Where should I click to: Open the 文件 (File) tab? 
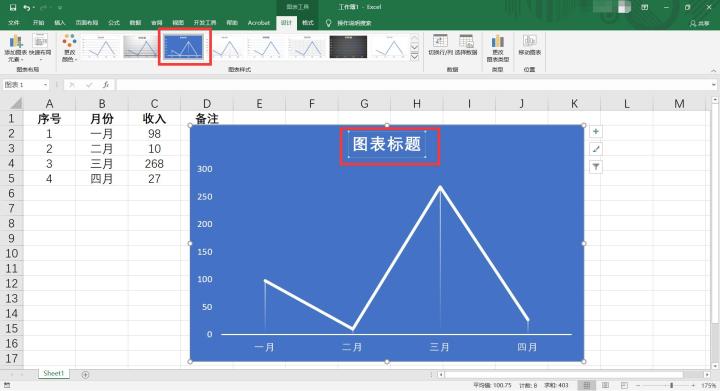coord(14,23)
